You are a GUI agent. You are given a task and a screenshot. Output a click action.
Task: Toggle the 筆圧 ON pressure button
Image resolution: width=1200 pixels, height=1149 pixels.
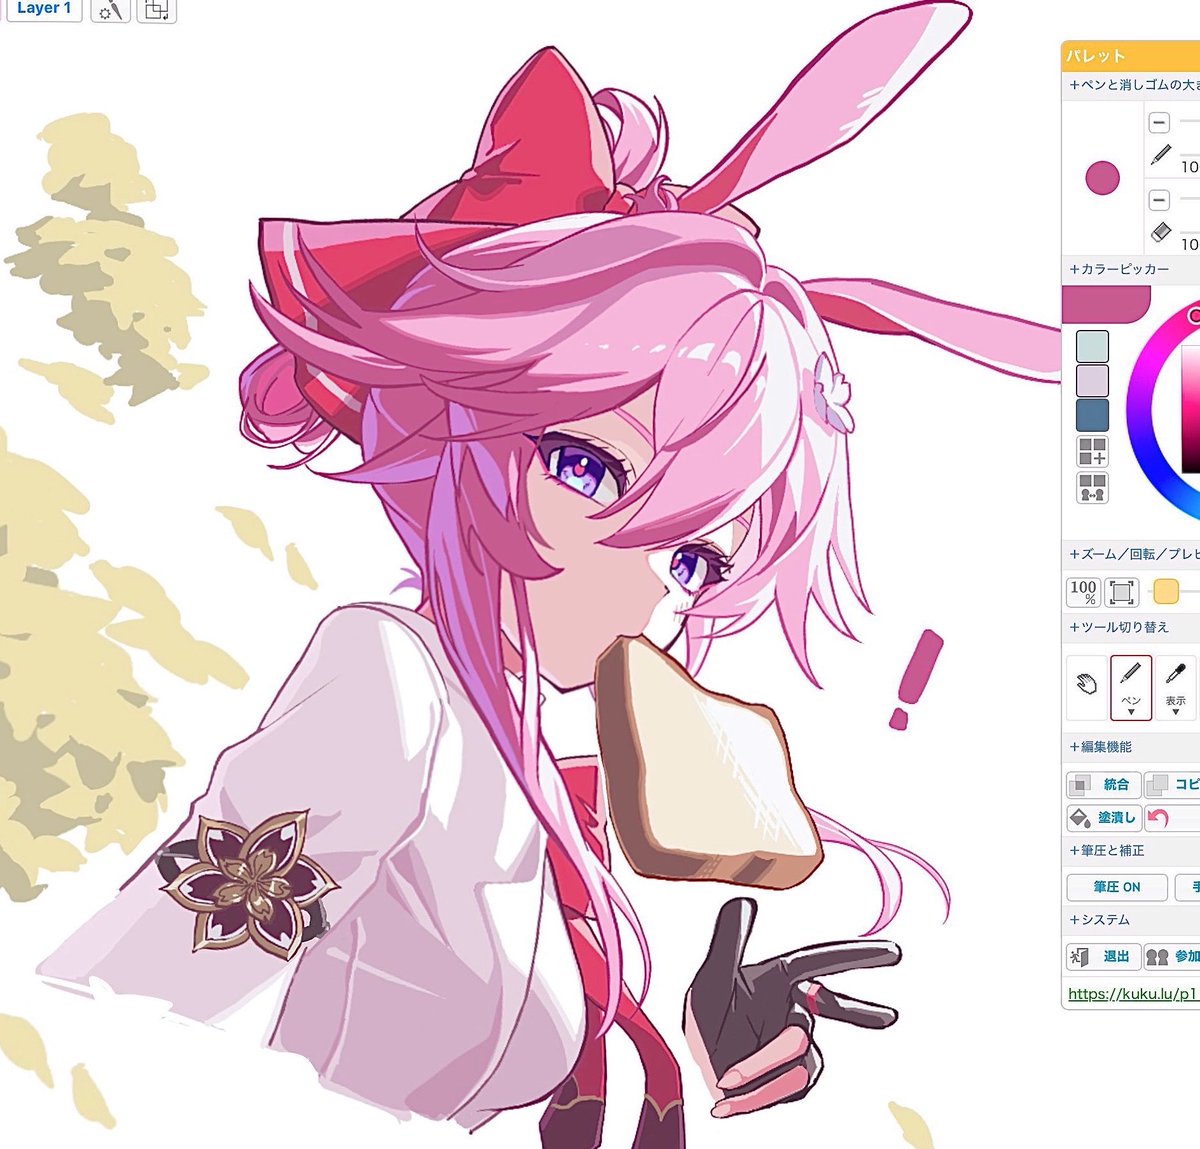tap(1117, 887)
